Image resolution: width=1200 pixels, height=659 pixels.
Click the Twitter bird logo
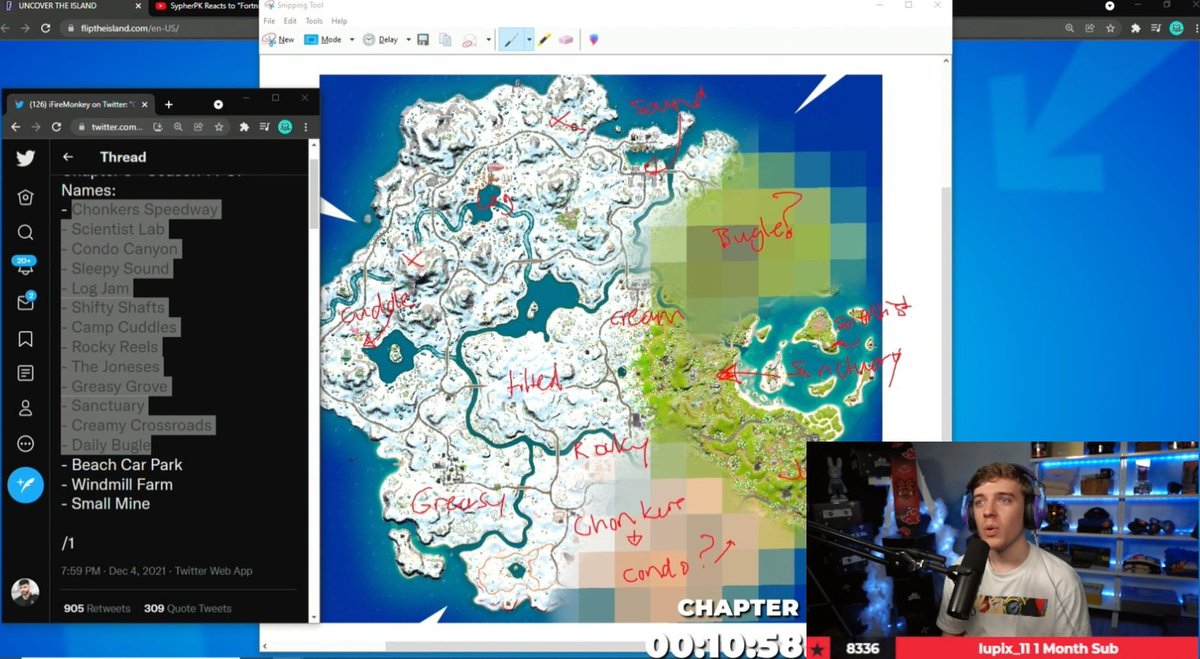25,157
